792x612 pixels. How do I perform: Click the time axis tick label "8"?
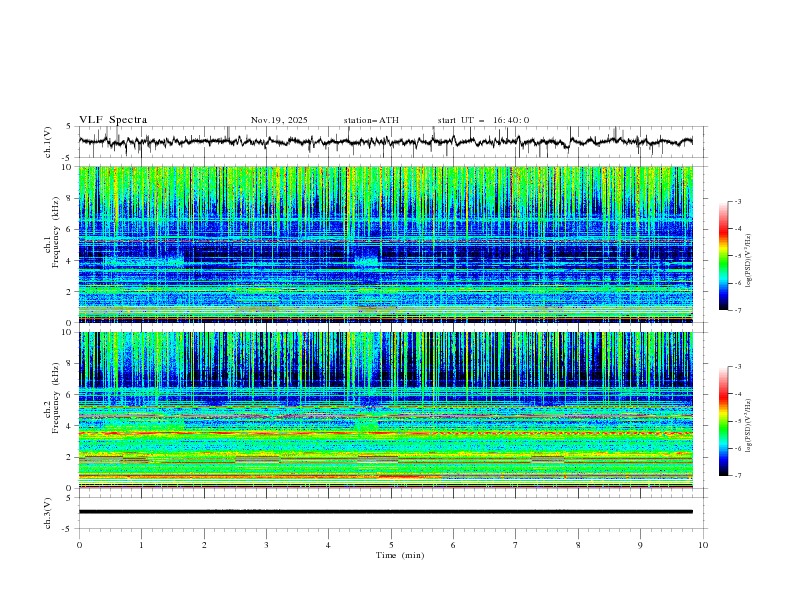[x=578, y=545]
